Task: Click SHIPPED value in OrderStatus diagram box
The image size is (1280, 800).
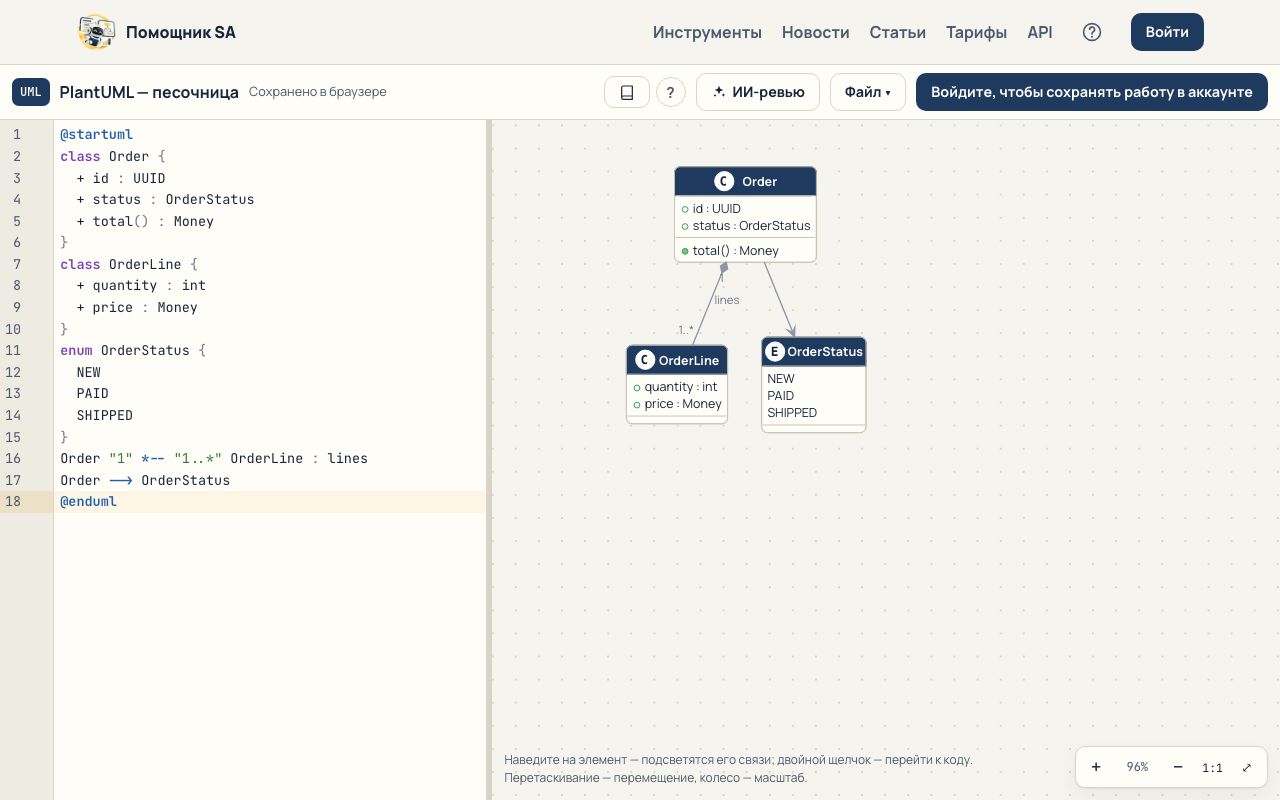Action: [x=792, y=413]
